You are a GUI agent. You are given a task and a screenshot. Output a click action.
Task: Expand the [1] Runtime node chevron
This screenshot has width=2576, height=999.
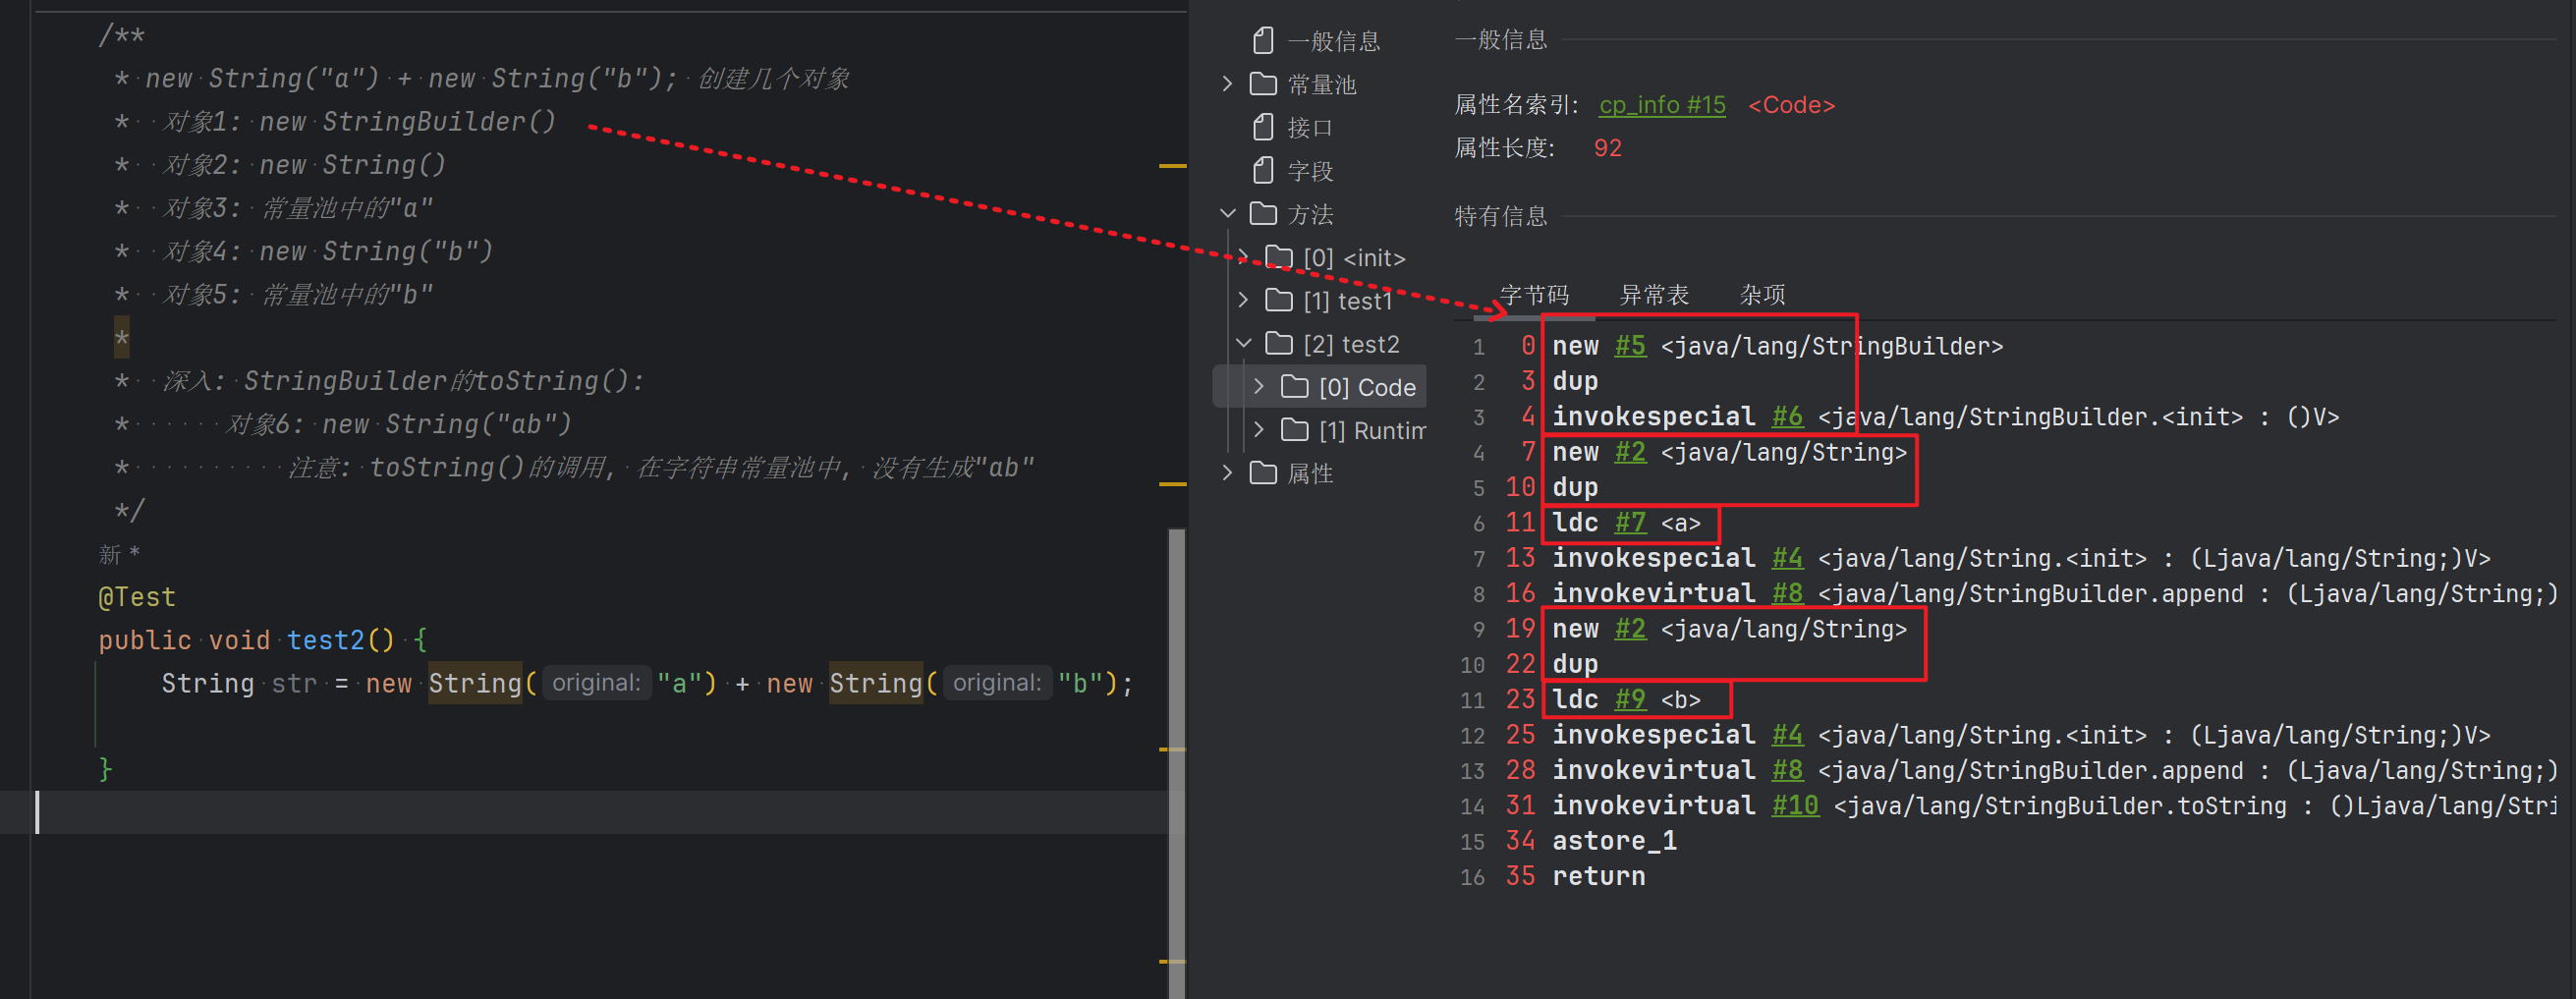(1259, 430)
